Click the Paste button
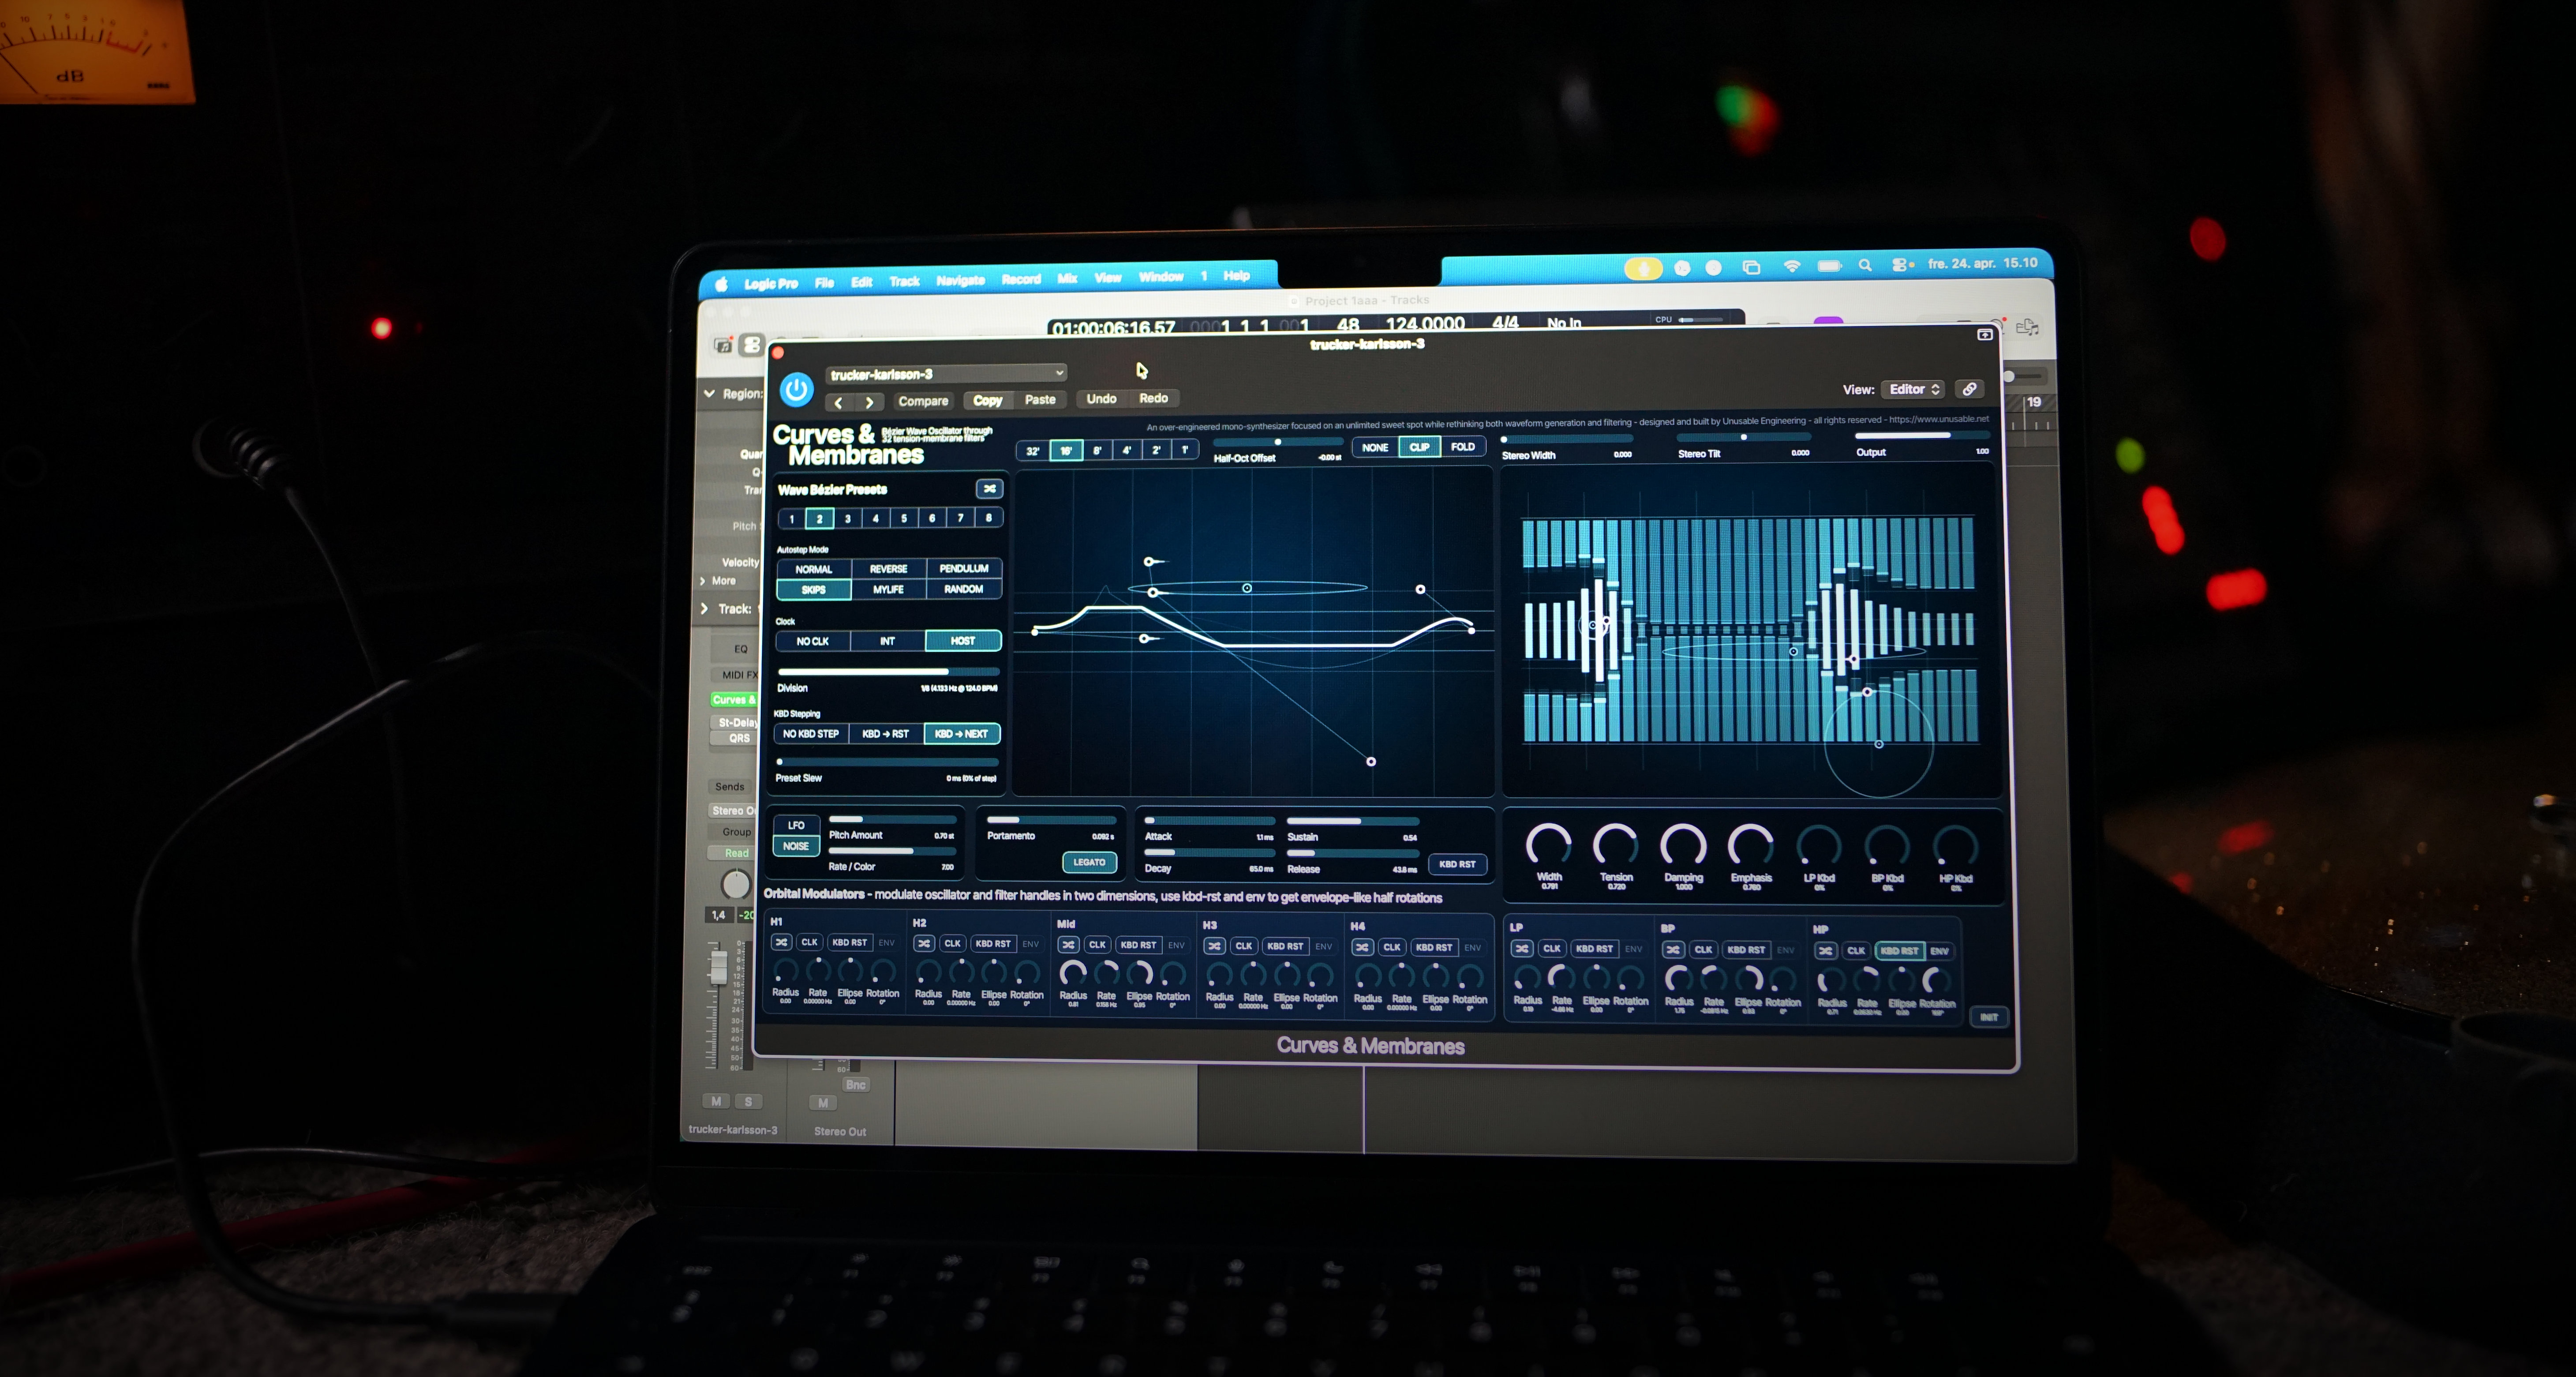This screenshot has width=2576, height=1377. coord(1040,399)
